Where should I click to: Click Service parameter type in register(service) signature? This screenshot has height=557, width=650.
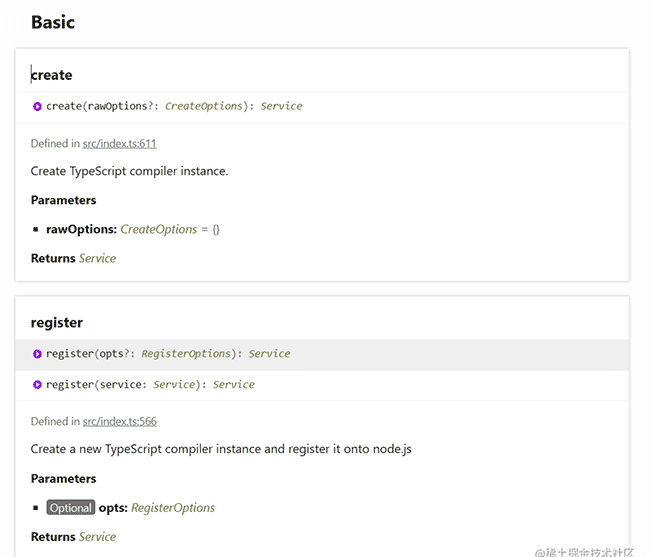tap(174, 385)
